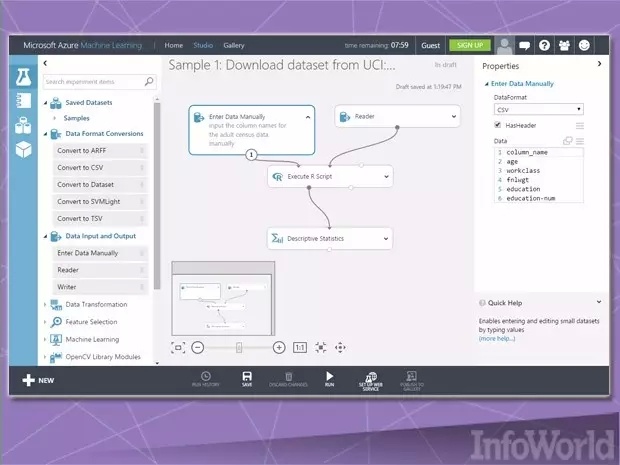
Task: Expand OpenCV Library Modules group
Action: coord(45,357)
